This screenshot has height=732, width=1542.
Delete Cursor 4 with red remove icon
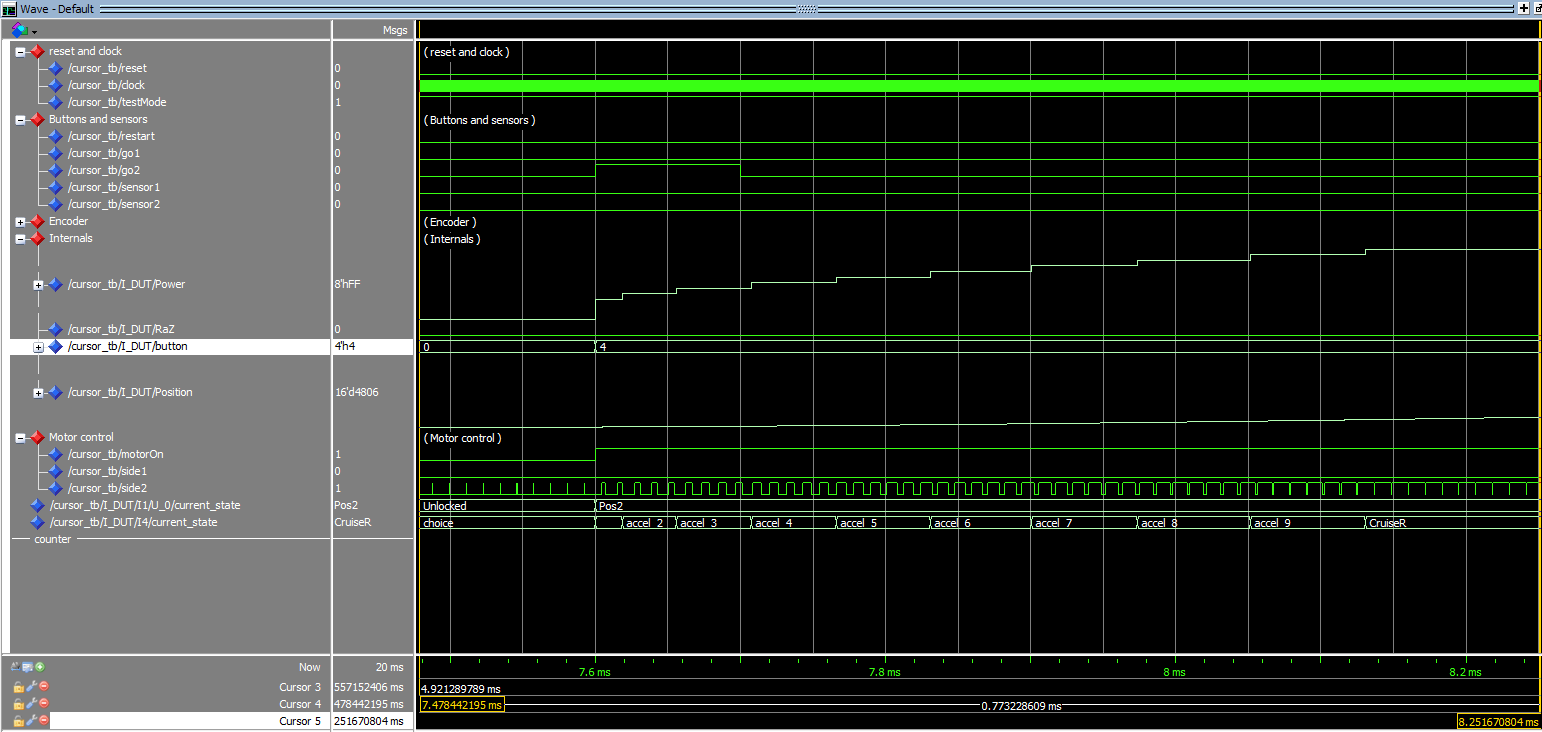[x=44, y=704]
